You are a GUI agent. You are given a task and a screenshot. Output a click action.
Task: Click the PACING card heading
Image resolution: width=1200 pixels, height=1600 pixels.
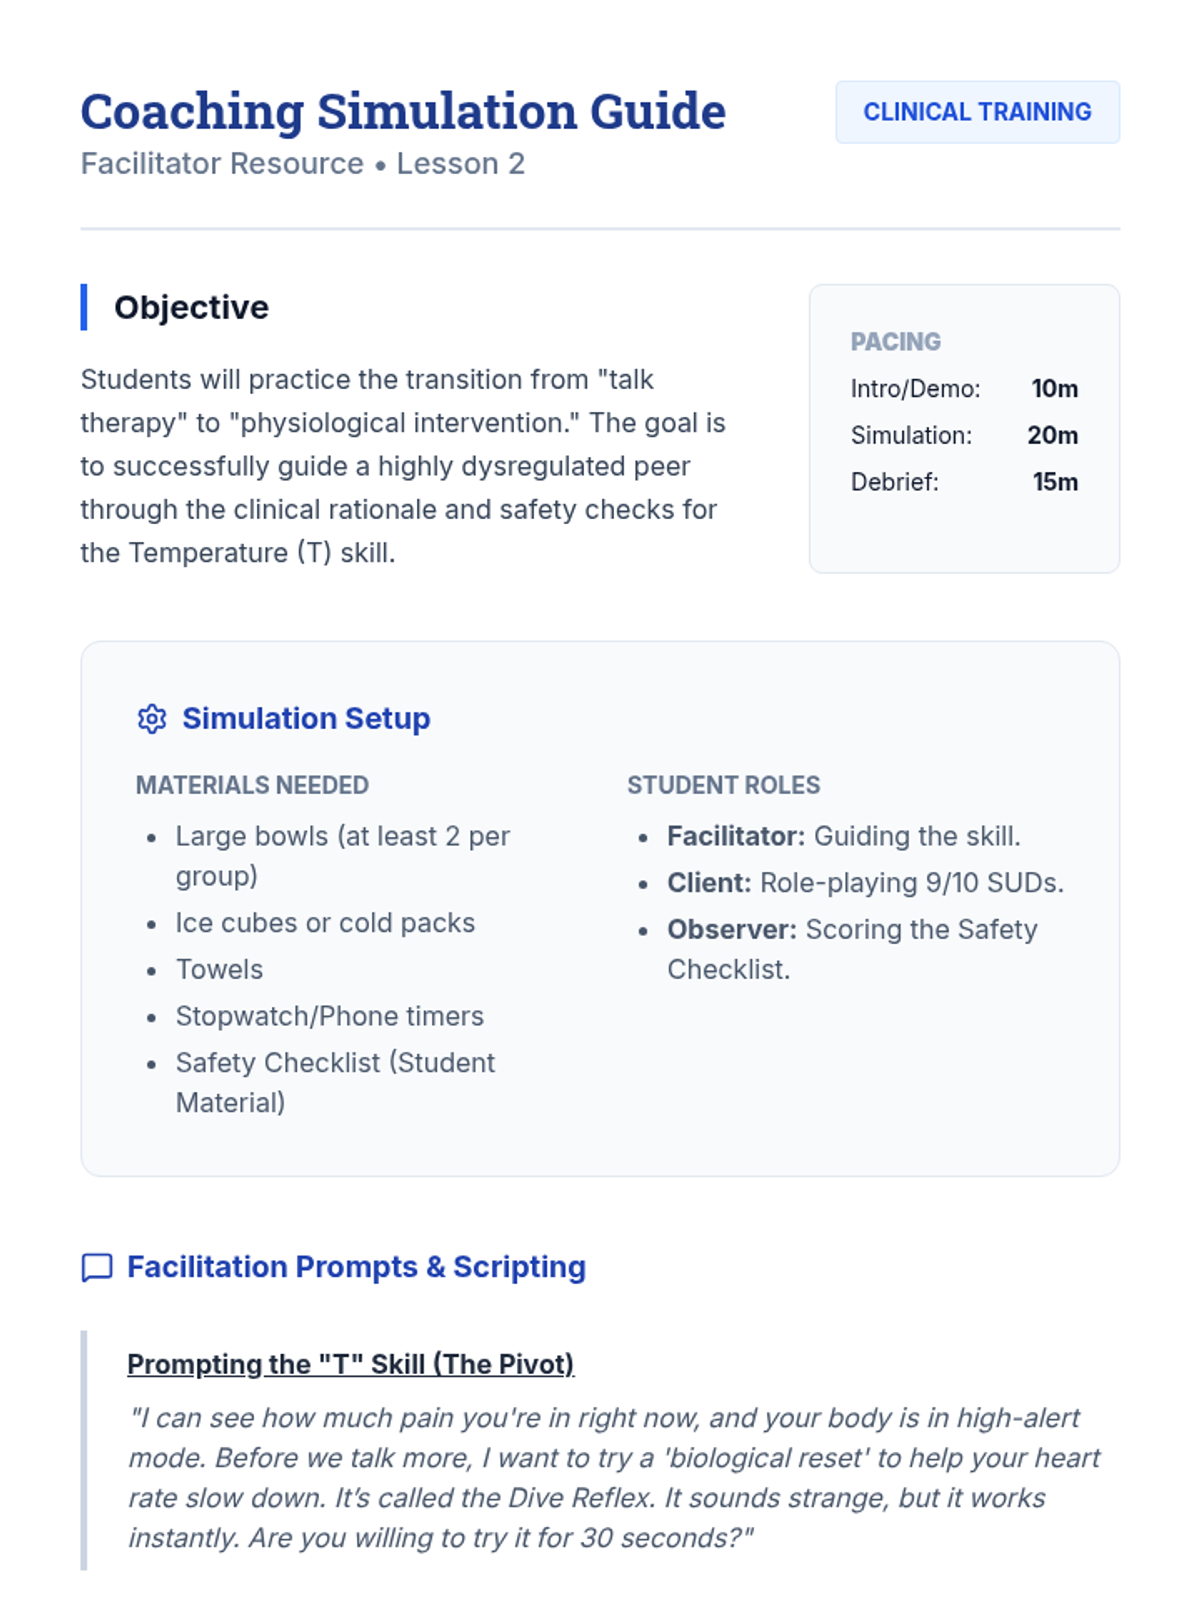coord(895,342)
